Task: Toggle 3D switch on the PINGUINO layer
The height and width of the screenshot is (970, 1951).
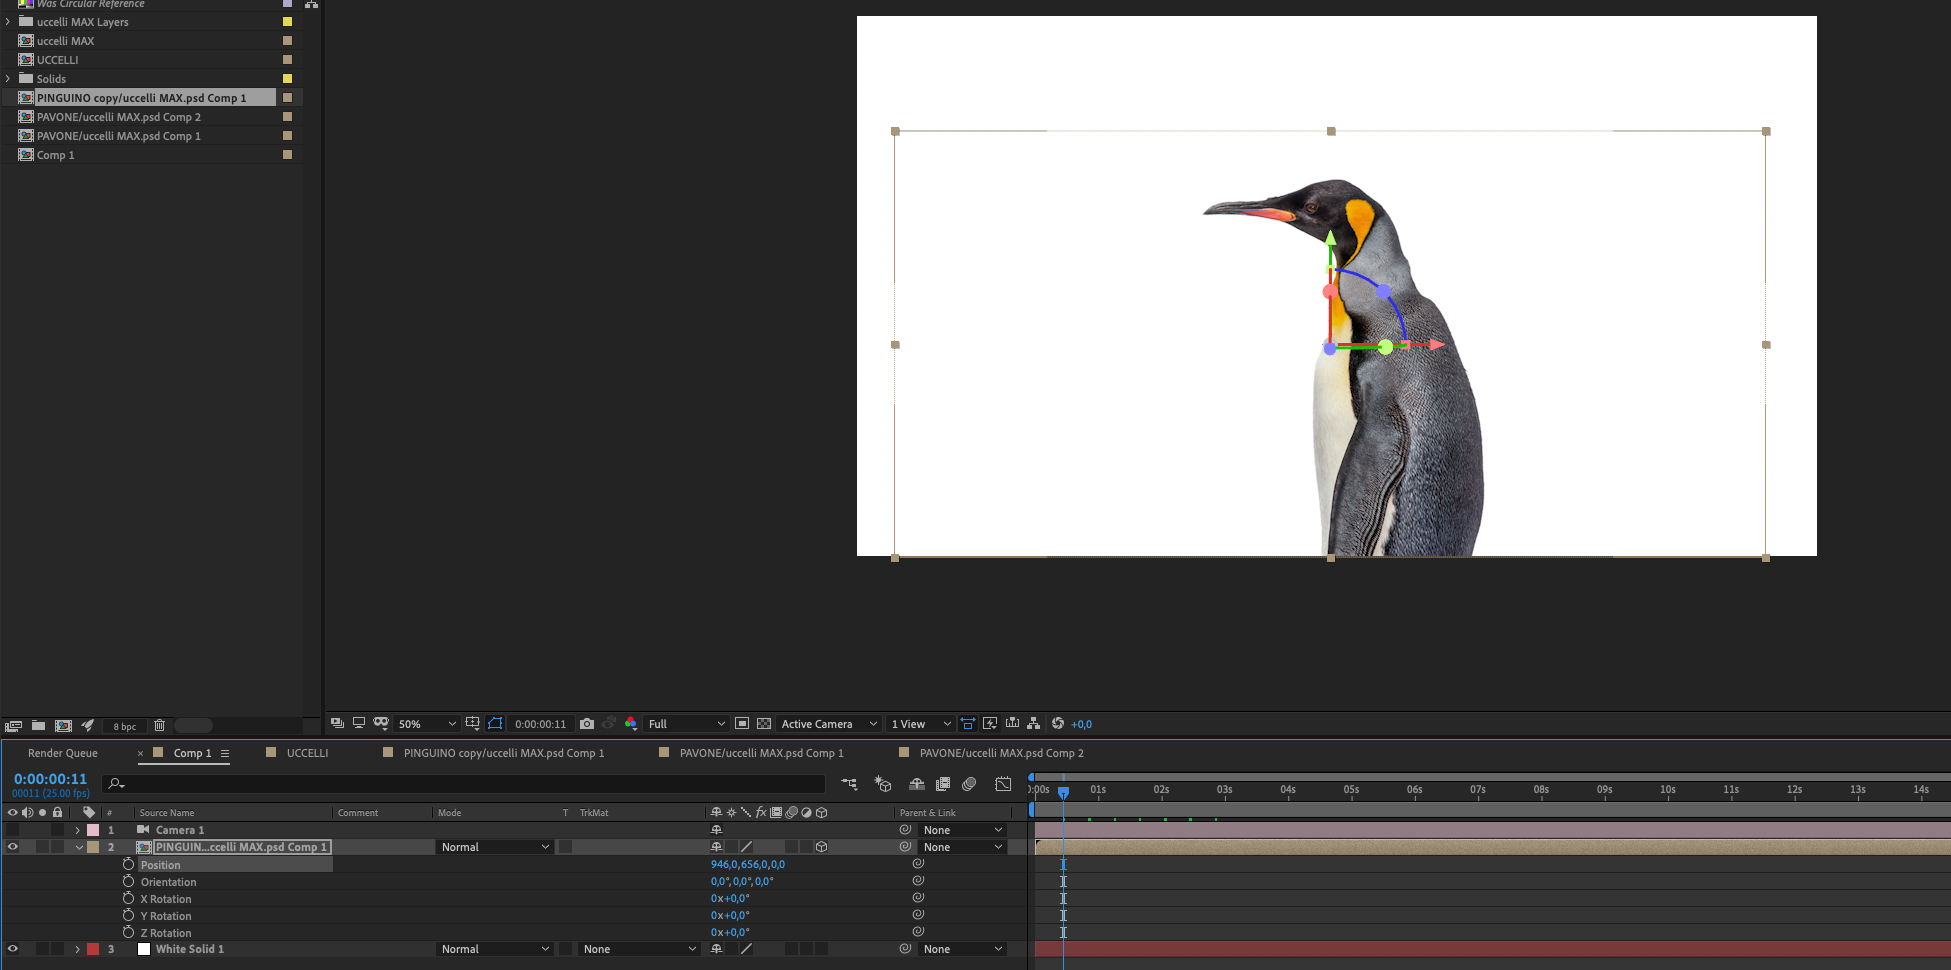Action: pyautogui.click(x=822, y=846)
